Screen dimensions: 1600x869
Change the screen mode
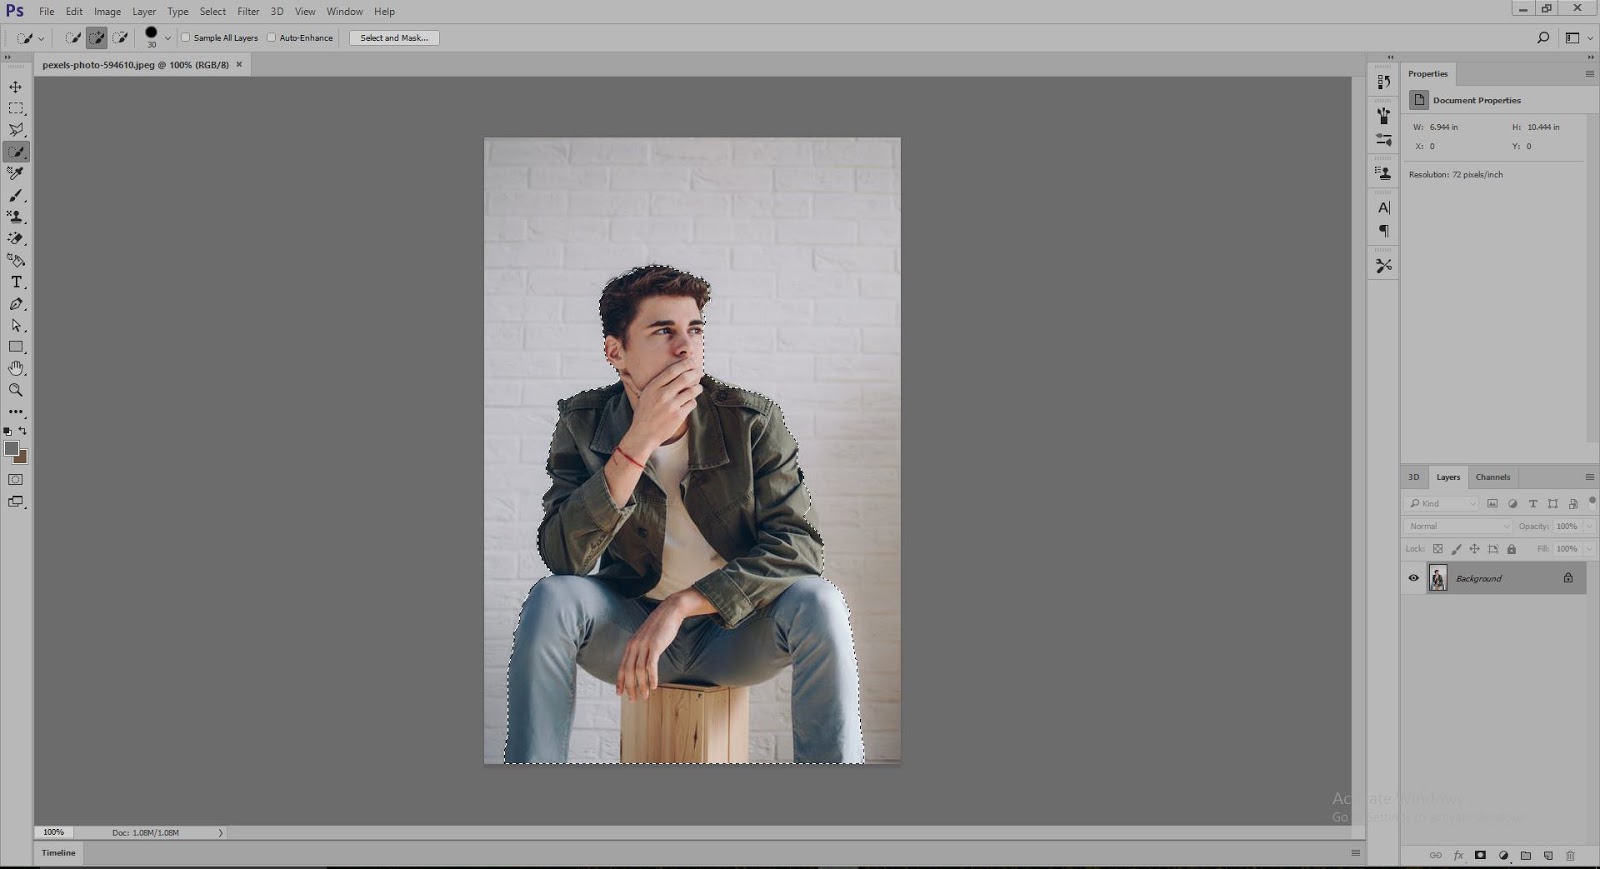(x=16, y=502)
